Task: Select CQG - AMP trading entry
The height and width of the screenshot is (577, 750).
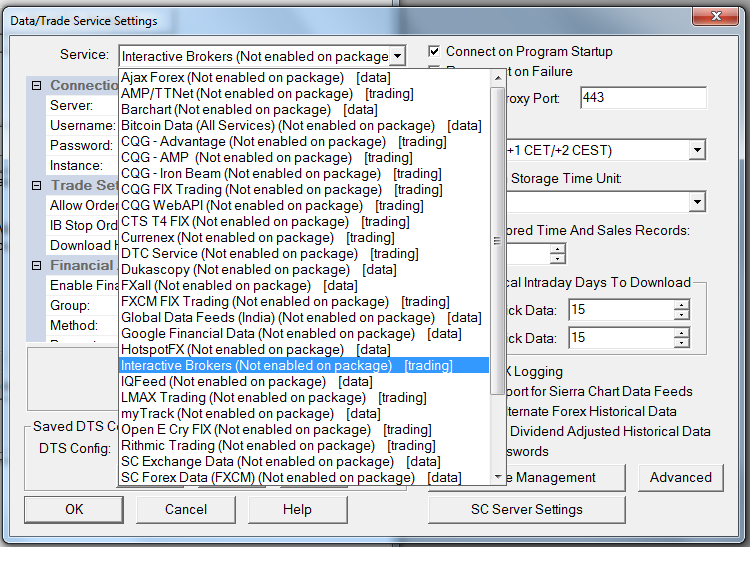Action: tap(304, 157)
